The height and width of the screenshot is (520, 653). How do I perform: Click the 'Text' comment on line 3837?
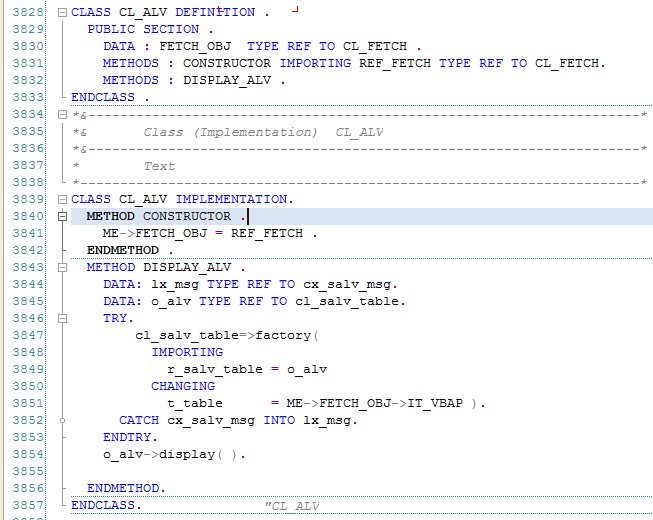(159, 166)
